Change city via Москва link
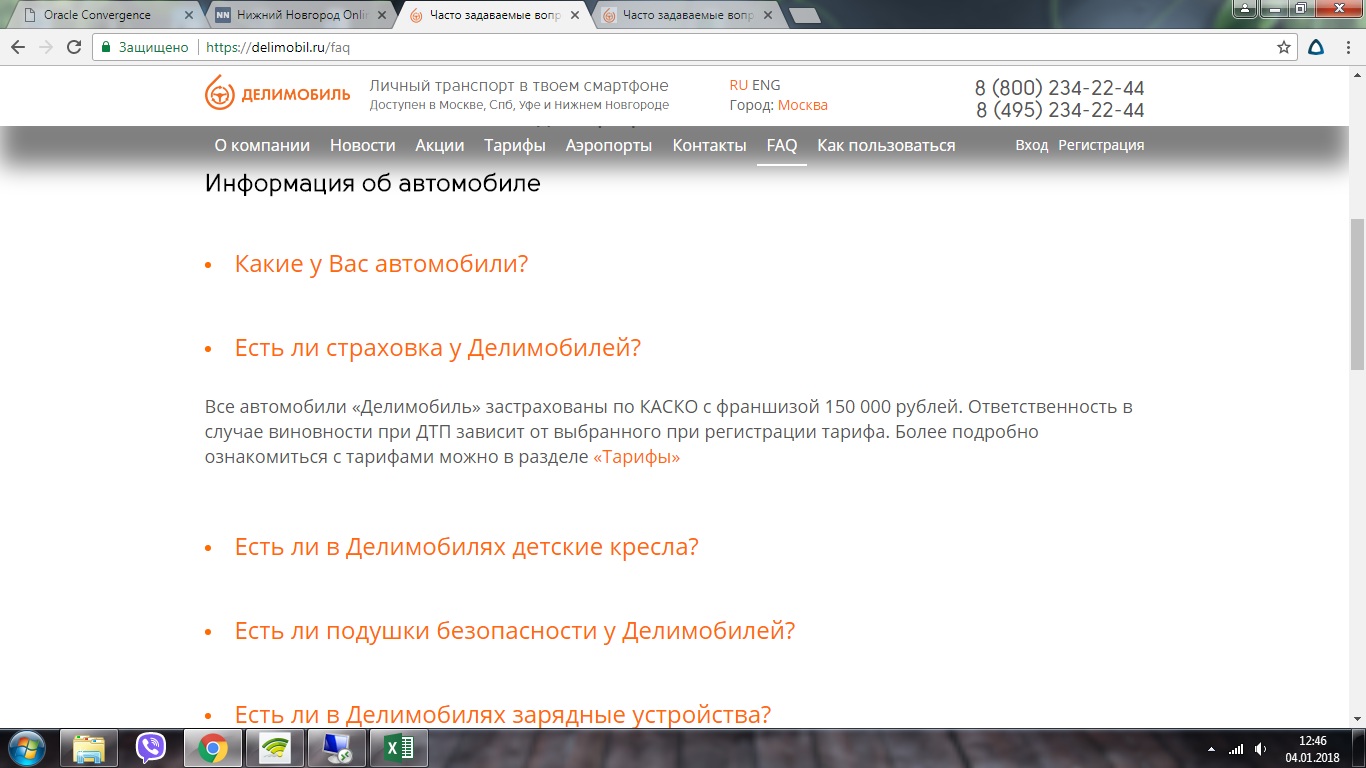The height and width of the screenshot is (768, 1366). [x=803, y=105]
